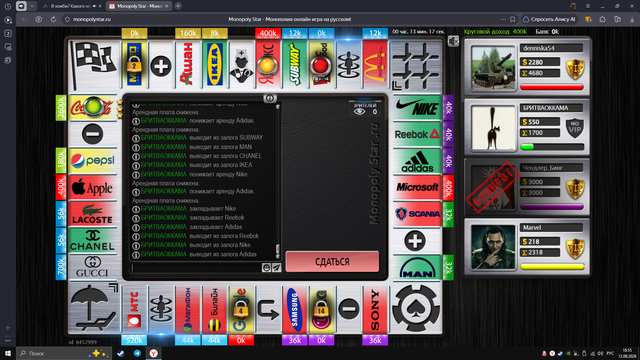Click the chat message input field

pyautogui.click(x=196, y=268)
